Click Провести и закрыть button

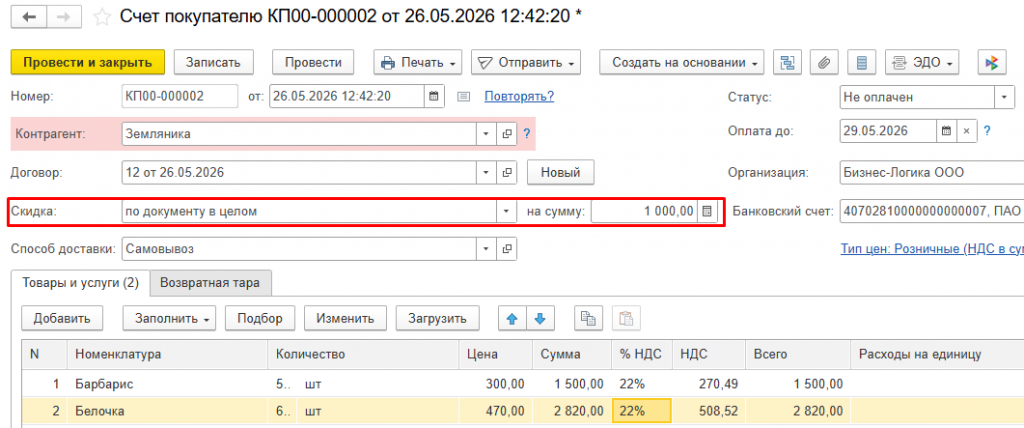[88, 63]
